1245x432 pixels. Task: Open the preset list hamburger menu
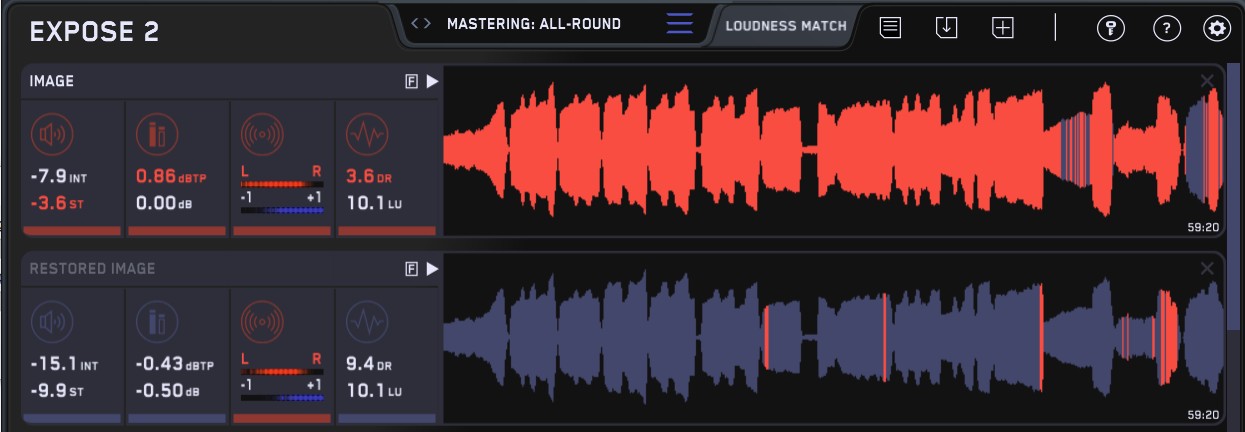coord(679,24)
